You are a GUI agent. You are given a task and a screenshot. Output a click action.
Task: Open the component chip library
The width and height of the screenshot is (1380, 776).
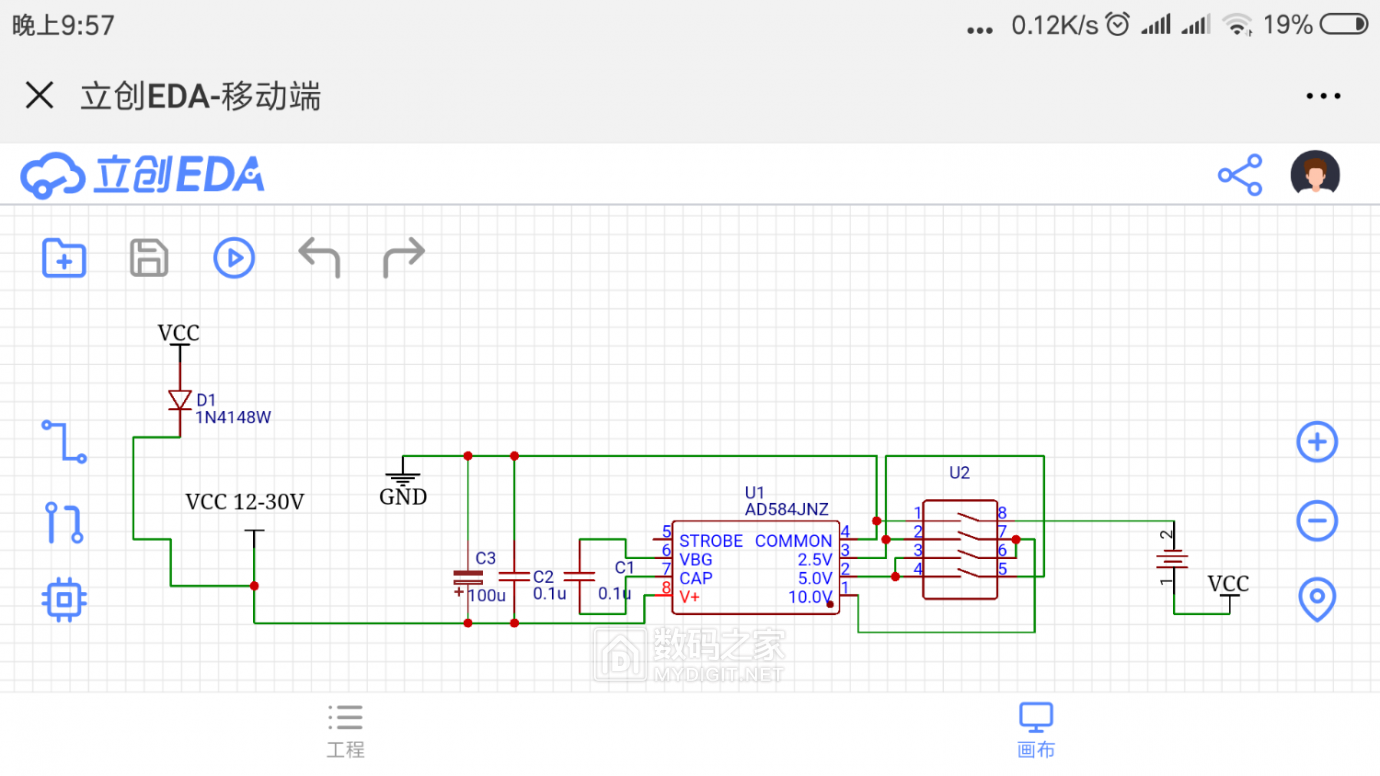[64, 600]
